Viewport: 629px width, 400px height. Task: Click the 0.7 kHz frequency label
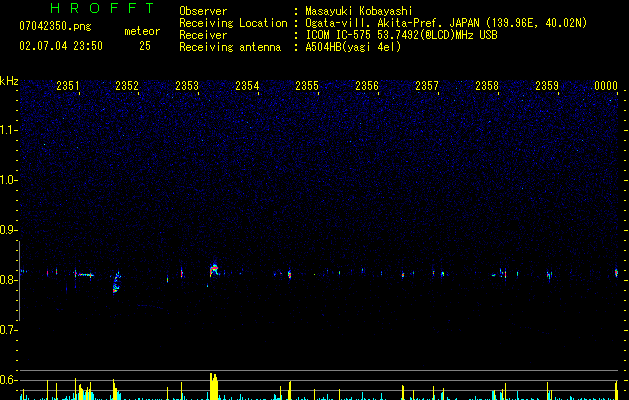[x=8, y=330]
